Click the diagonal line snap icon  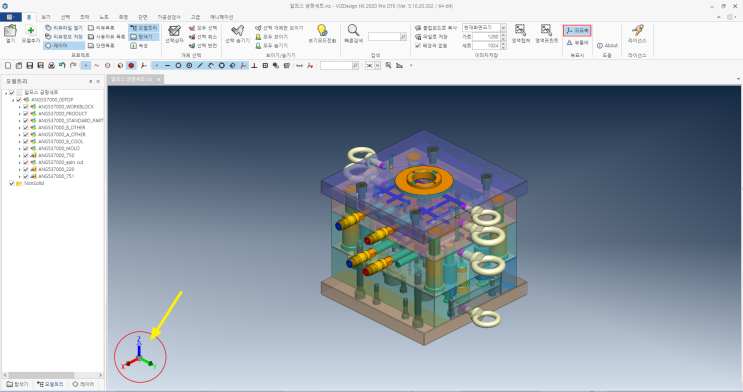coord(200,65)
